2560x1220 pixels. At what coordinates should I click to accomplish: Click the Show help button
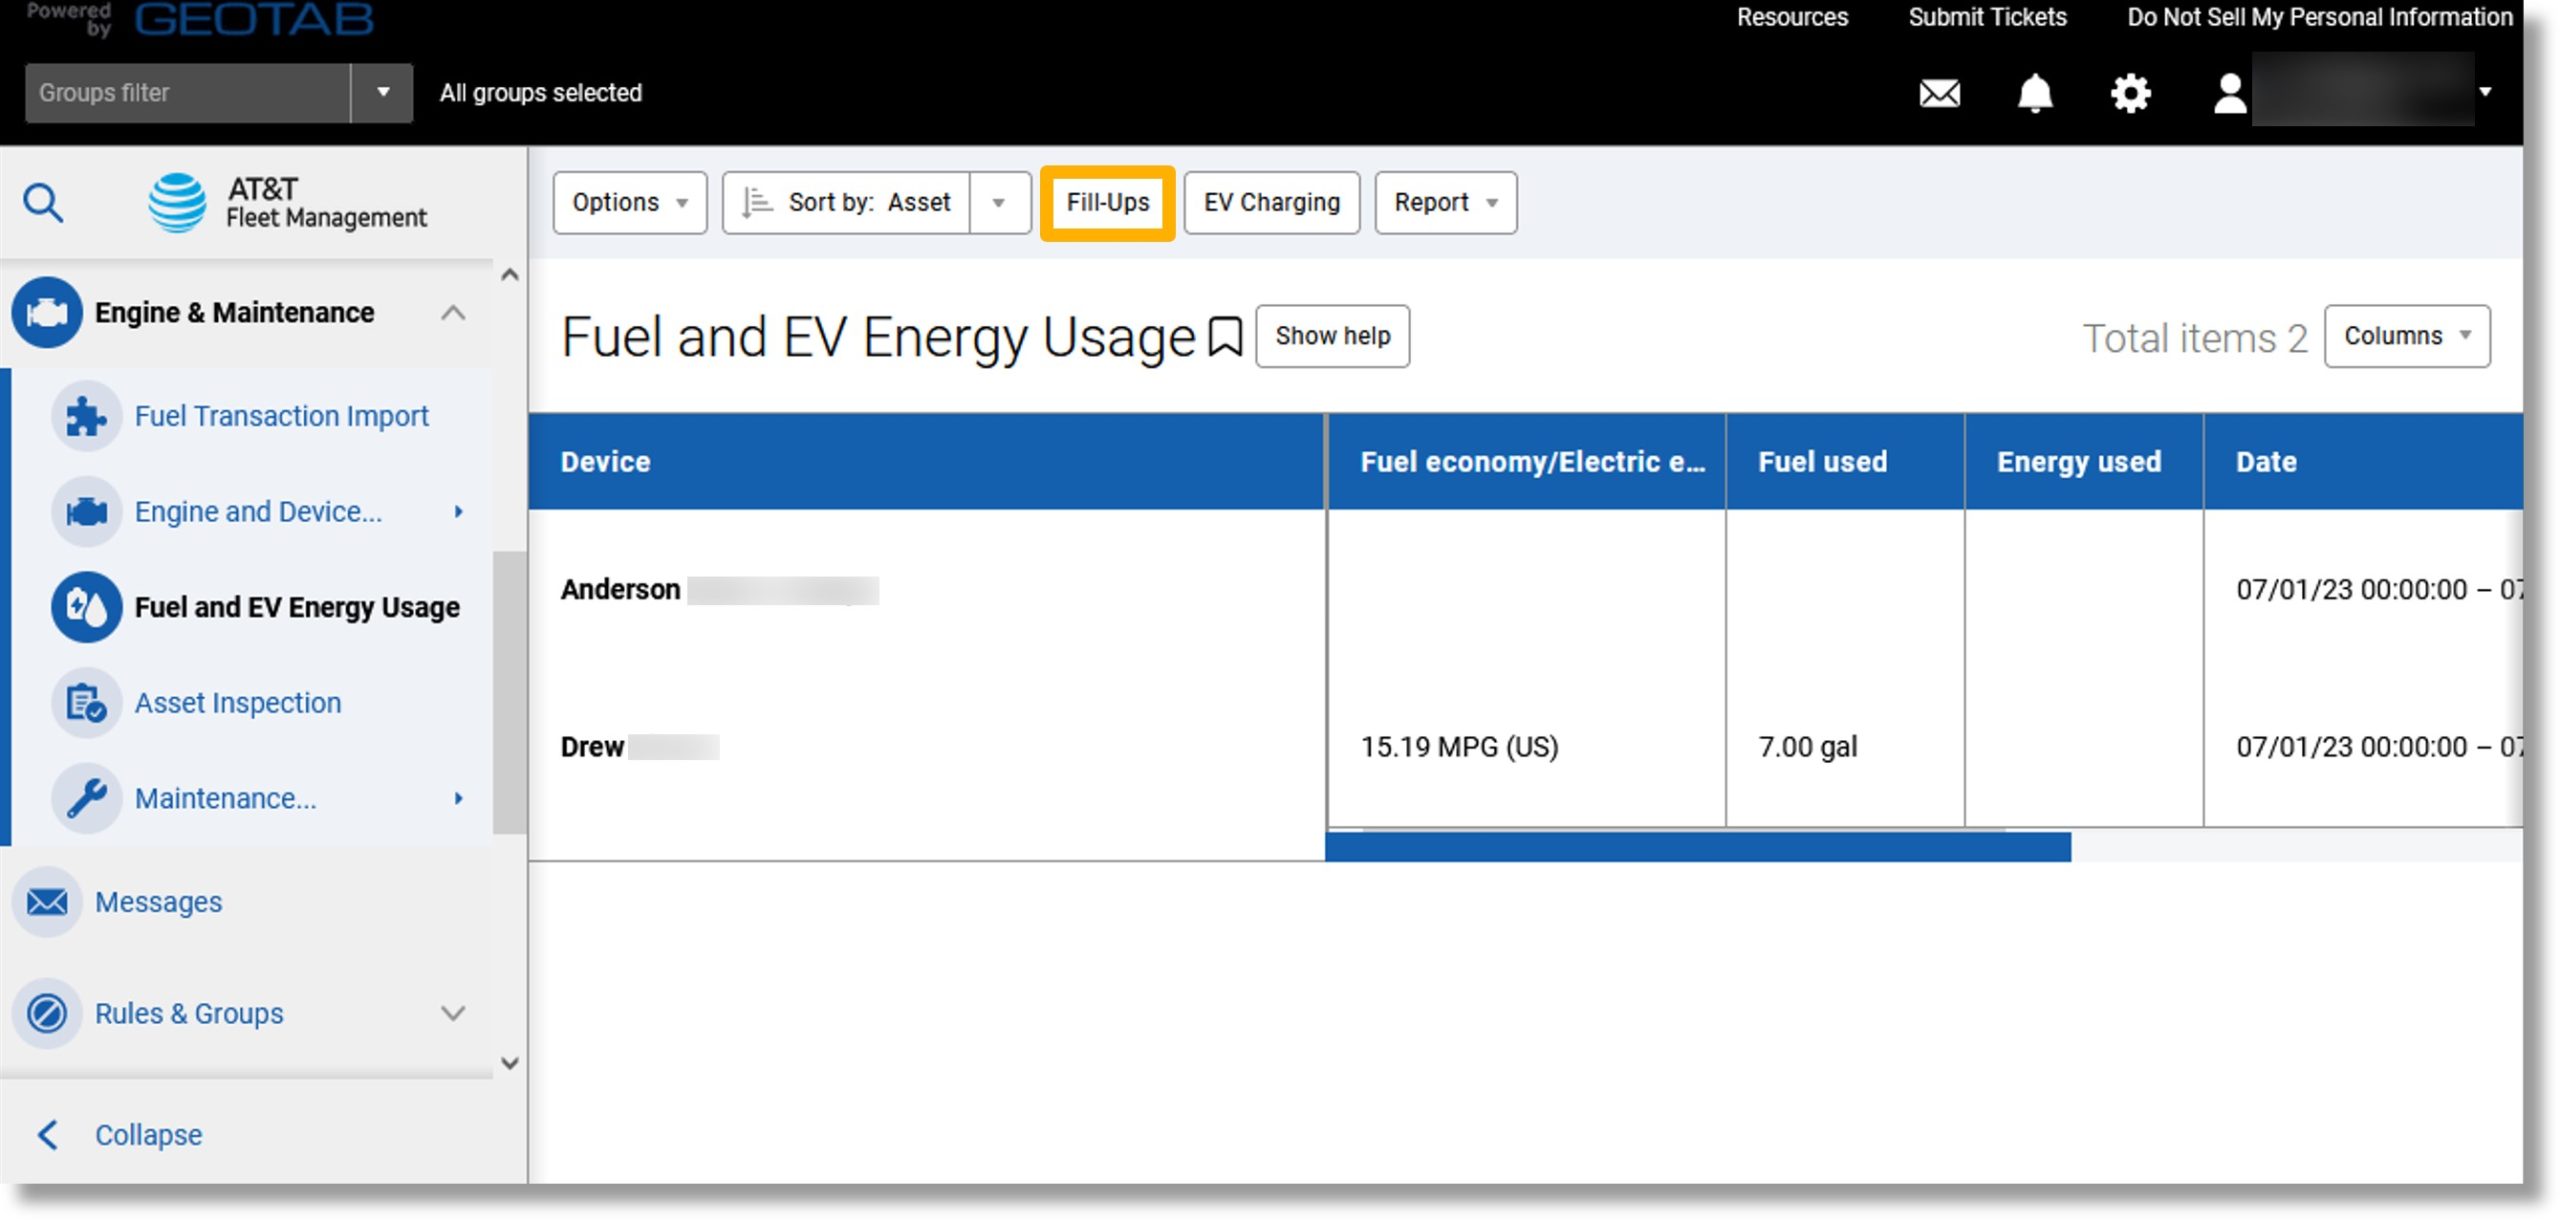point(1331,335)
